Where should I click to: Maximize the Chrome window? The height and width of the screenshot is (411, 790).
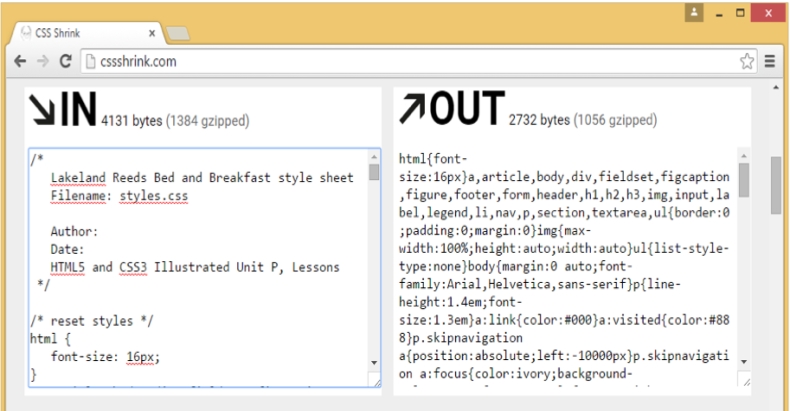(x=740, y=13)
